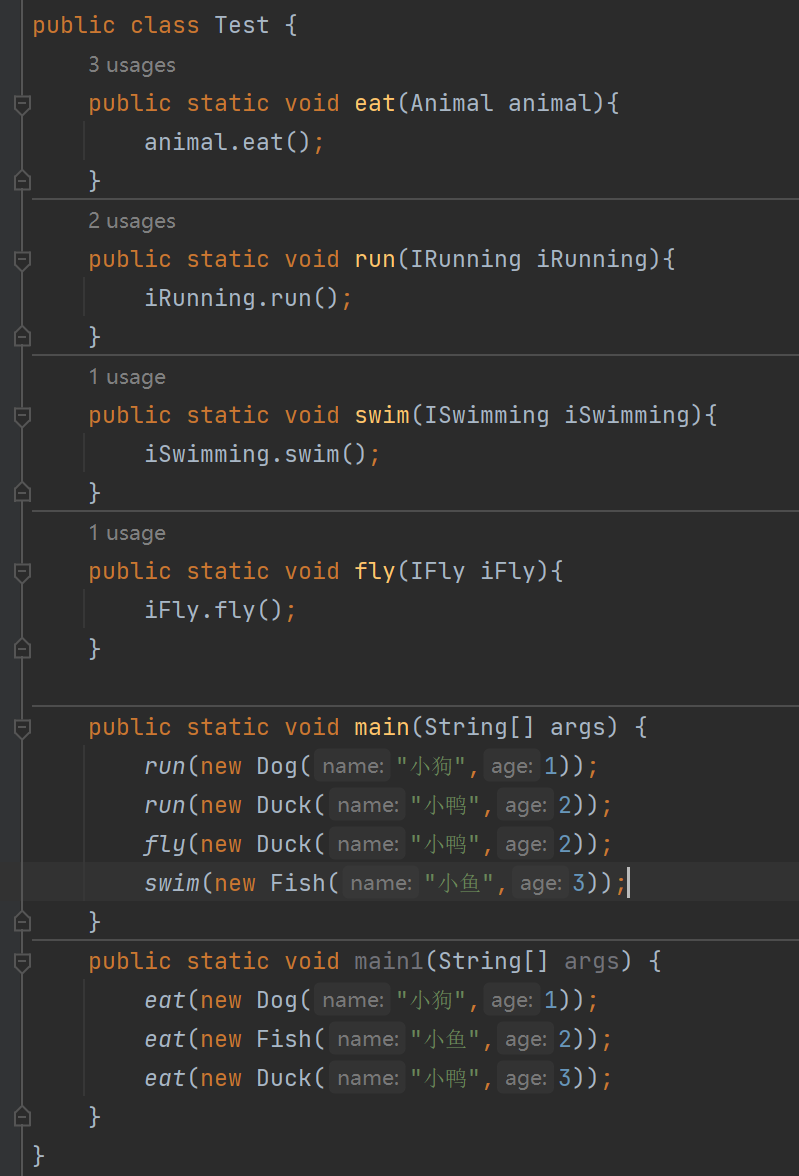Fold the main1 method at its closing-brace marker

coord(23,1117)
